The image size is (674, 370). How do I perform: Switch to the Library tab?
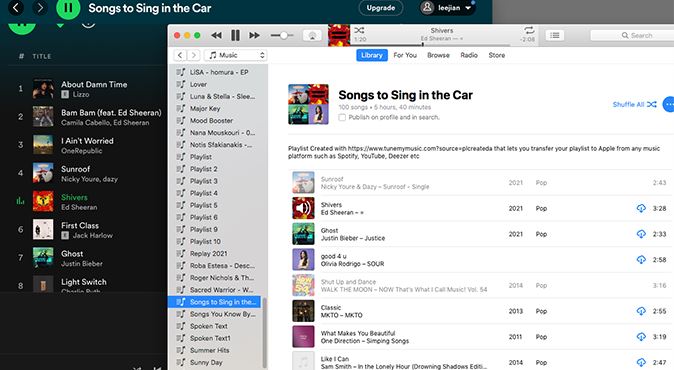tap(372, 55)
